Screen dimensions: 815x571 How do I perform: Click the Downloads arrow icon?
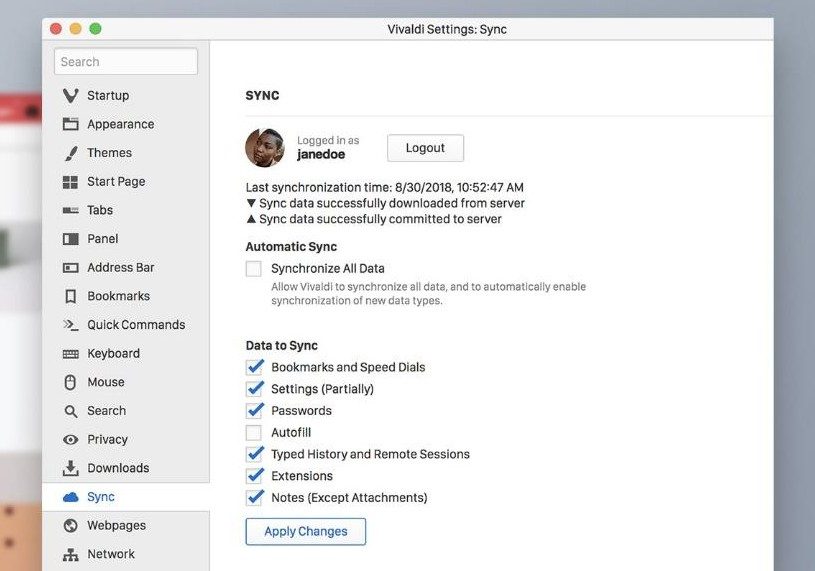(x=71, y=468)
